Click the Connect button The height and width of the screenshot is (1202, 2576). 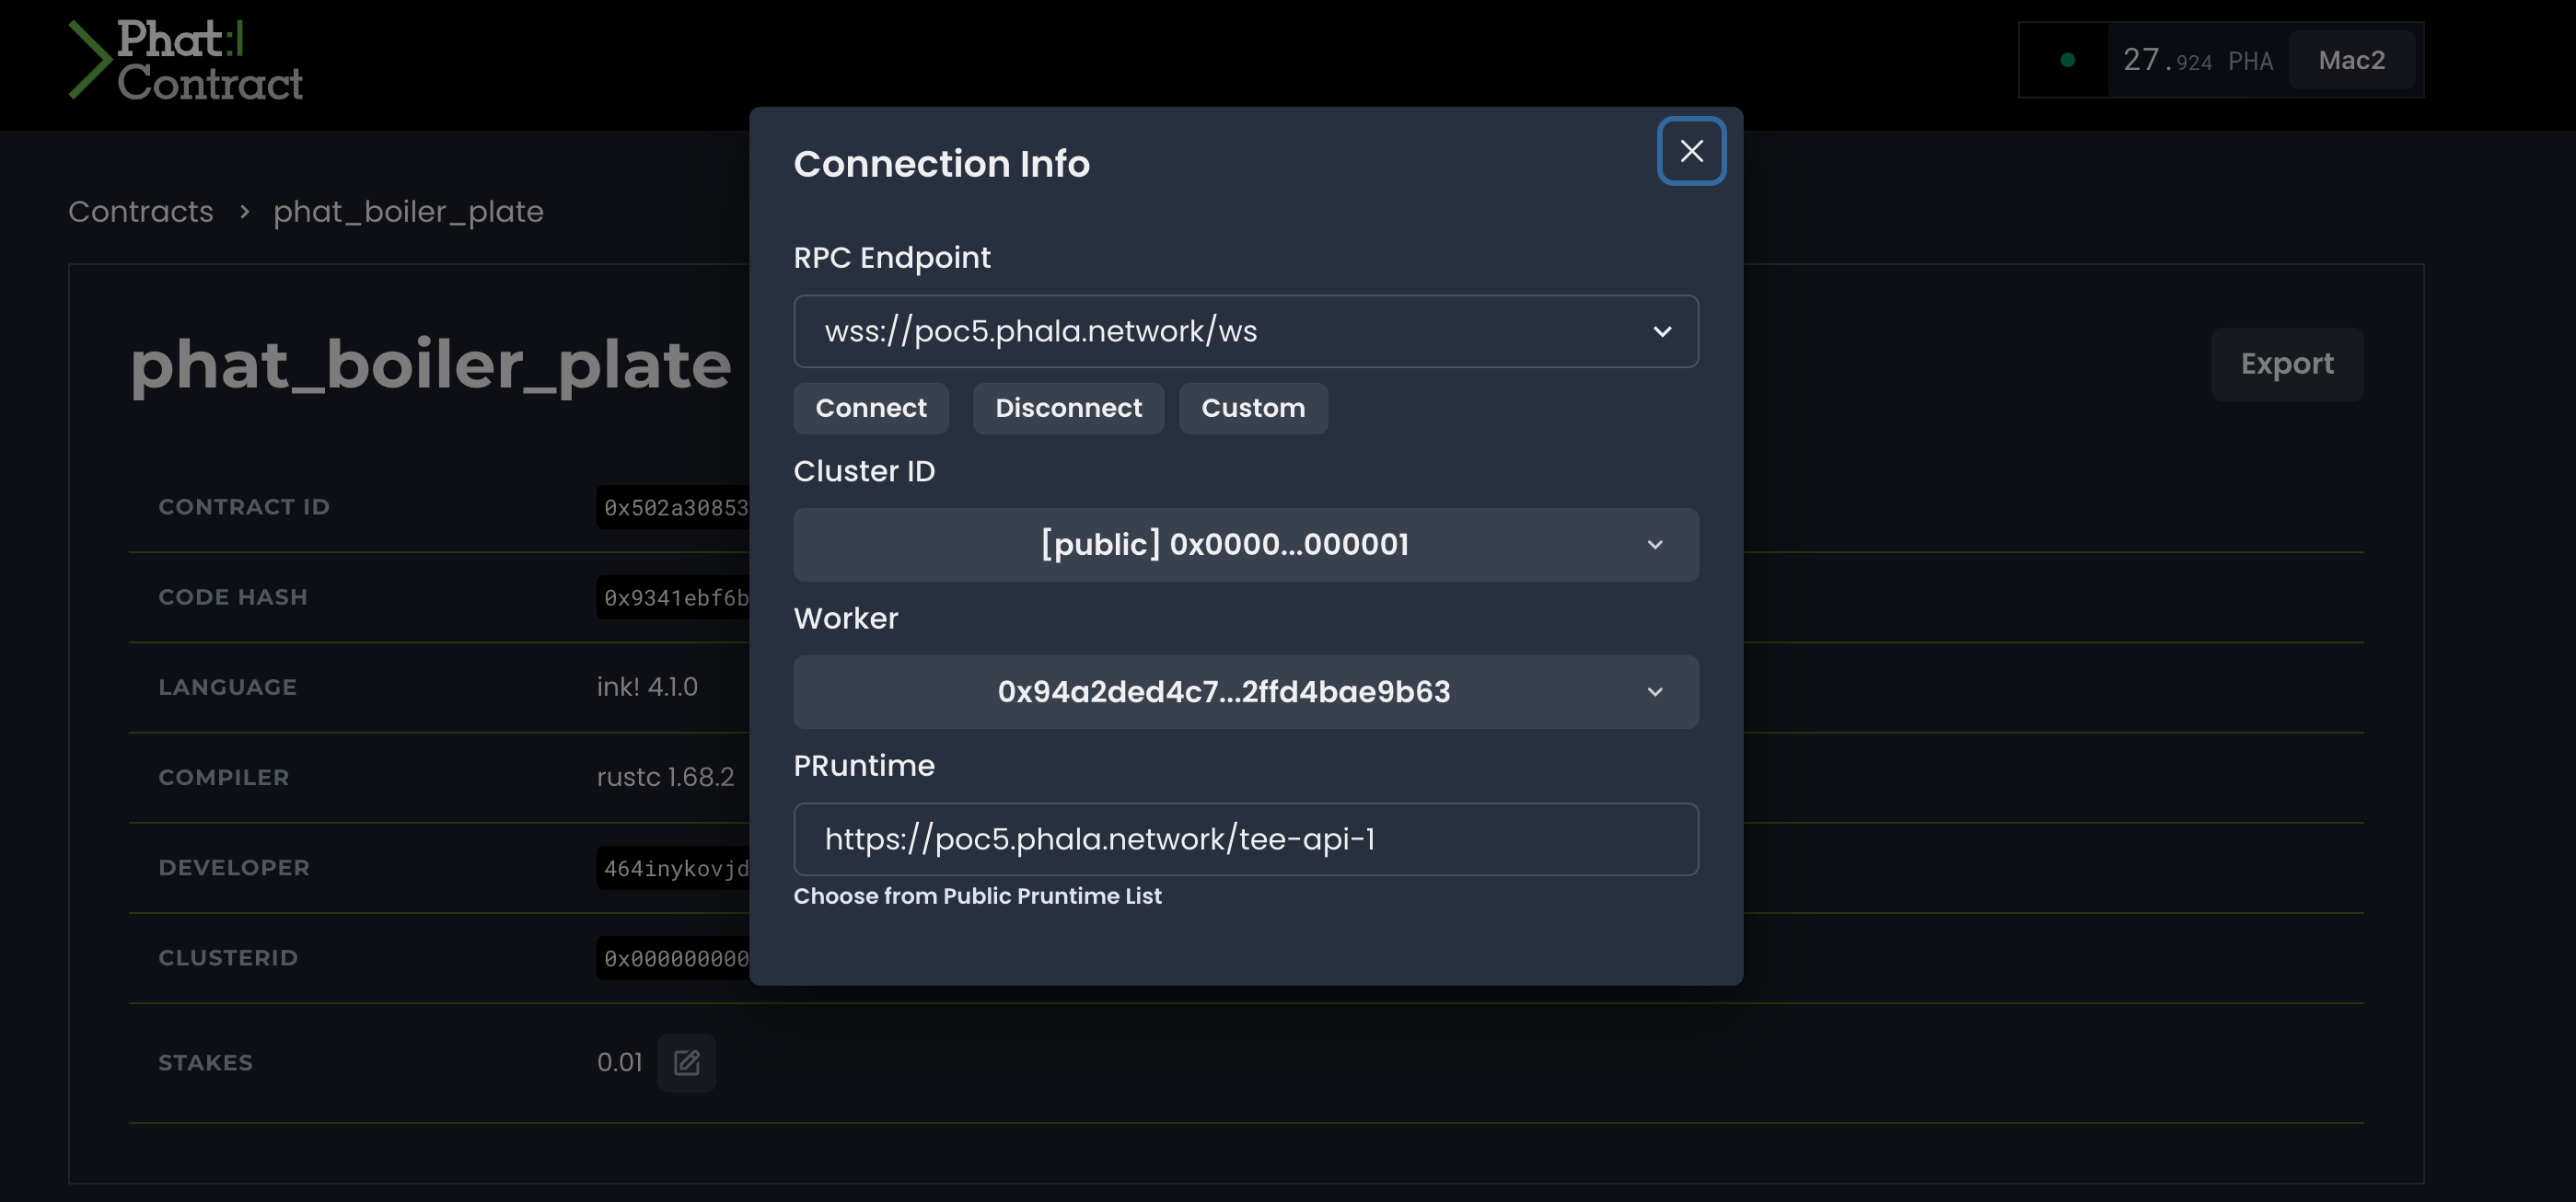click(x=871, y=408)
